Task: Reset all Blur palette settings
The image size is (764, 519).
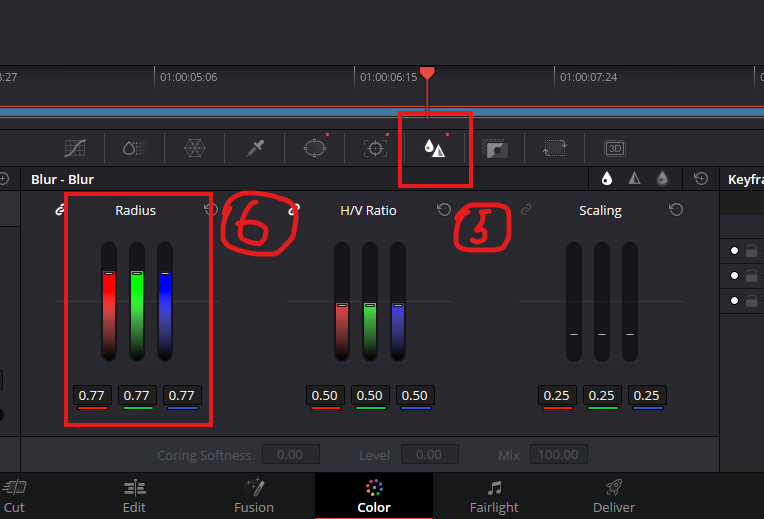Action: (701, 179)
